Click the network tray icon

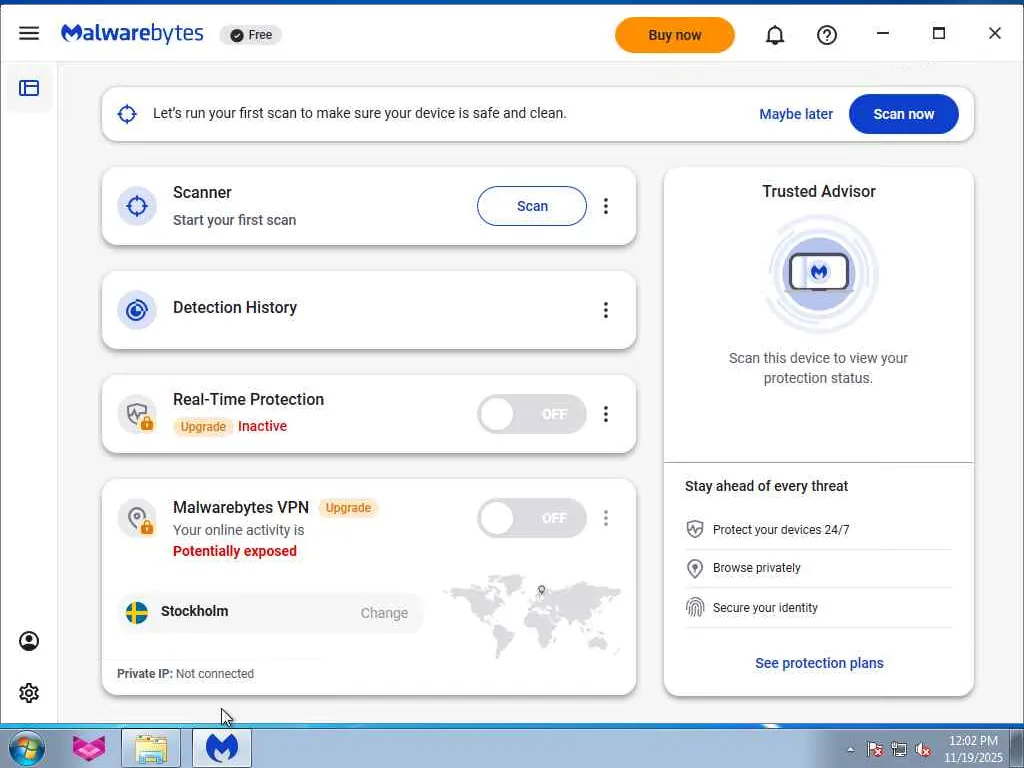point(899,750)
